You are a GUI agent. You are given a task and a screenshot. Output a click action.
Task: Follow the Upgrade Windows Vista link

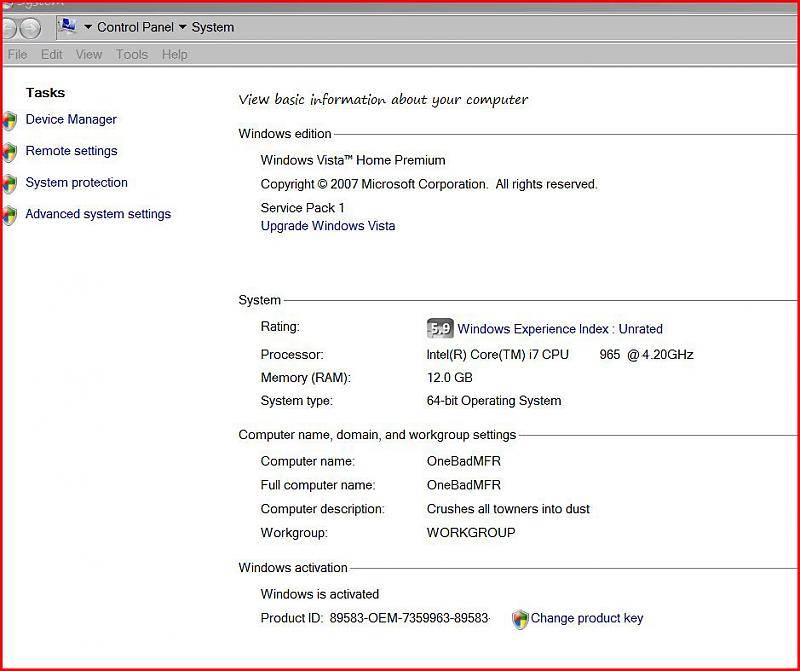[328, 226]
